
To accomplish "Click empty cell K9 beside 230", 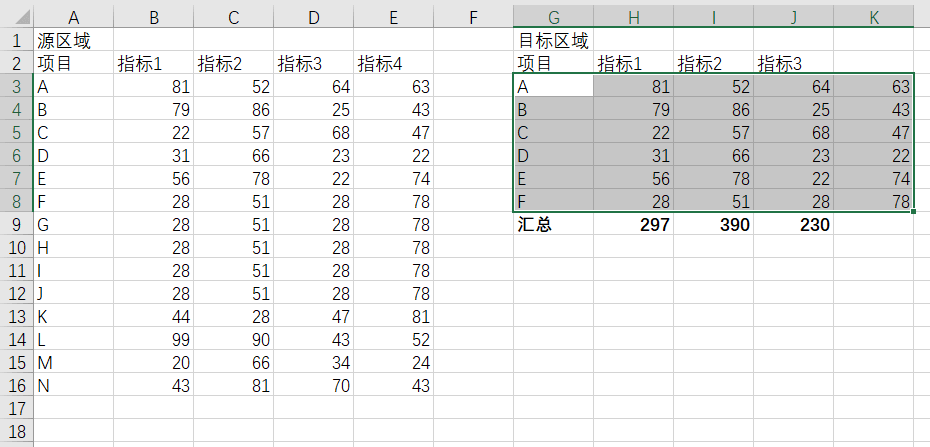I will 874,225.
